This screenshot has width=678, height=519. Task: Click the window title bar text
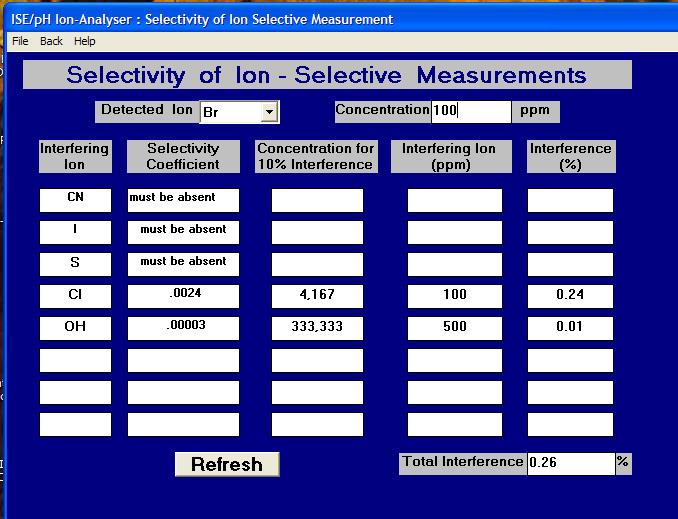coord(202,19)
